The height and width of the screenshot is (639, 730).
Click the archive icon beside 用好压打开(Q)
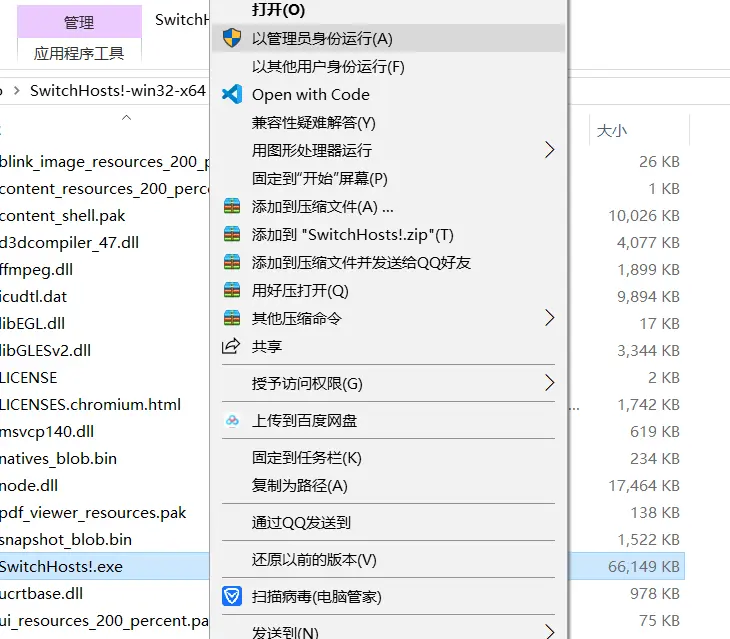click(232, 289)
